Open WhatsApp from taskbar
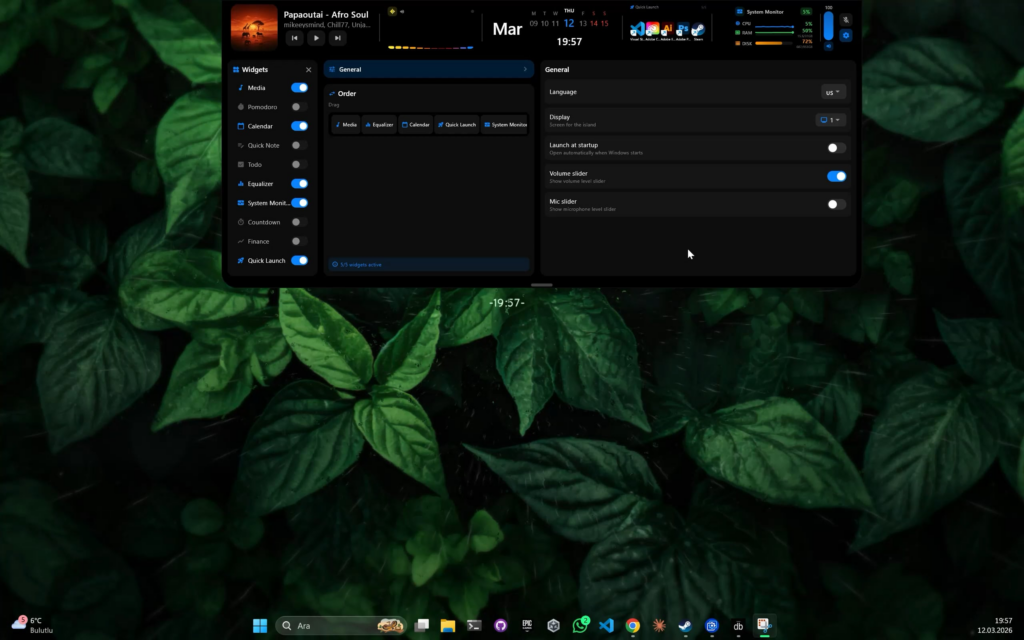1024x640 pixels. (580, 626)
